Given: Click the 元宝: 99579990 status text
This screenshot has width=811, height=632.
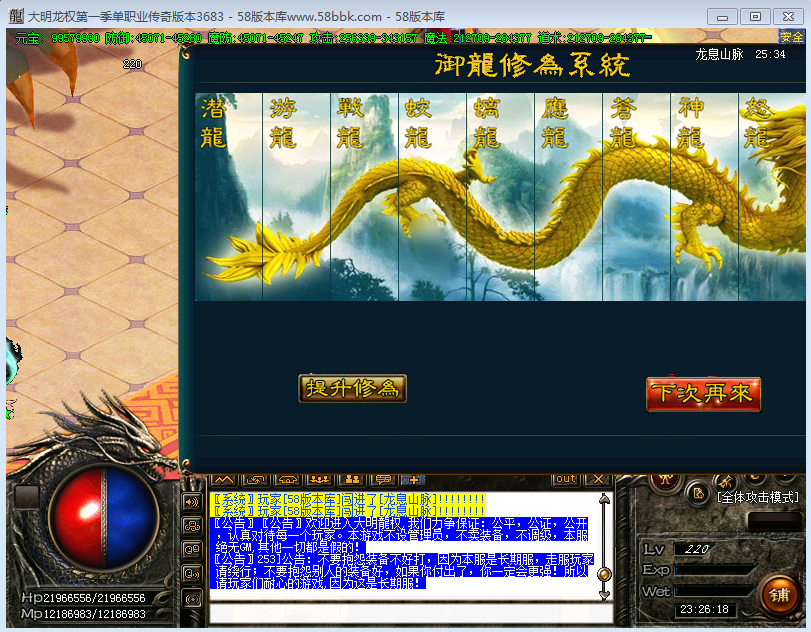Looking at the screenshot, I should pos(57,38).
